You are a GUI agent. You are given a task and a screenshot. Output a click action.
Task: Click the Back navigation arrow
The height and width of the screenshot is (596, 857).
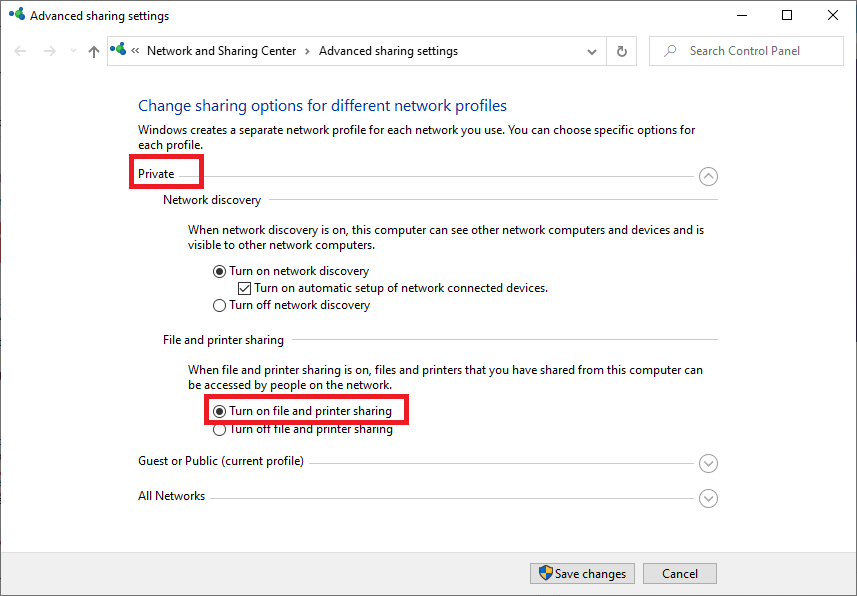(20, 51)
